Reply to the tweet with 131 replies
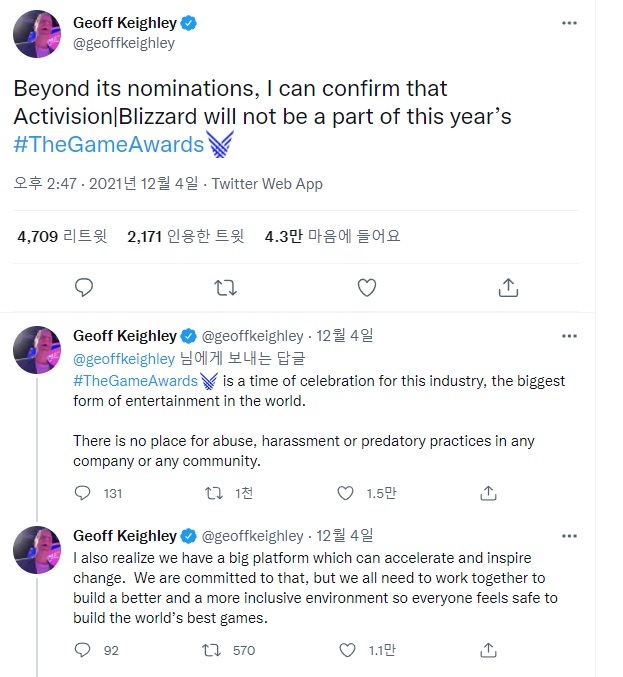Viewport: 623px width, 677px height. (x=85, y=493)
